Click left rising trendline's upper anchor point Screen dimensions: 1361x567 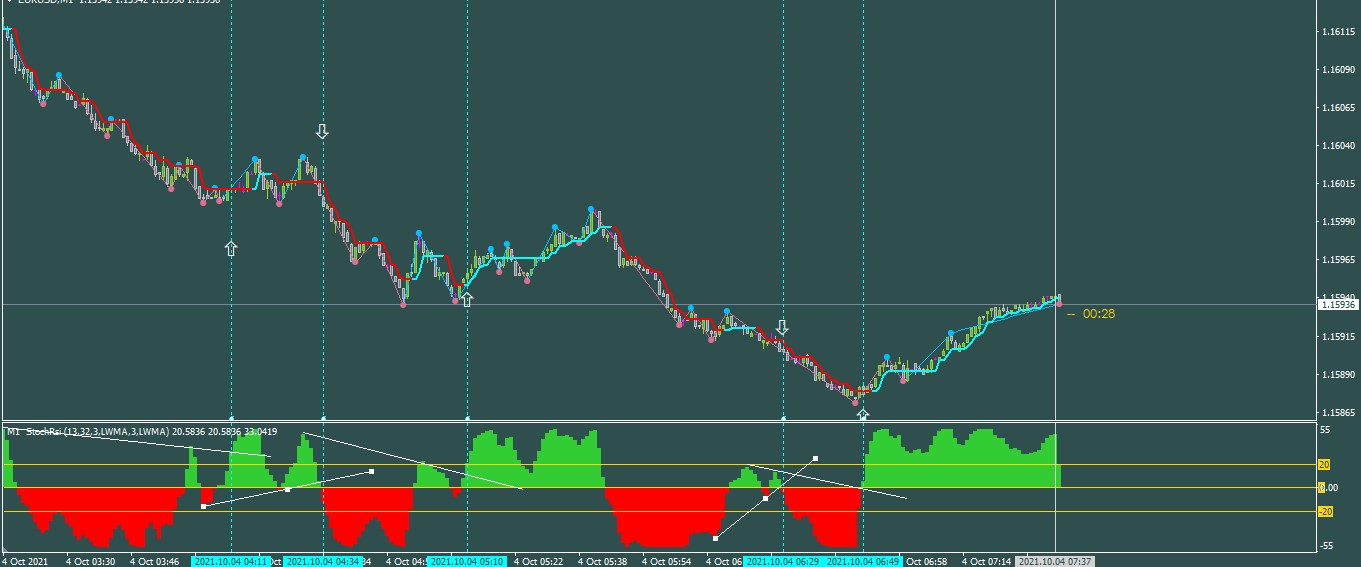point(372,471)
